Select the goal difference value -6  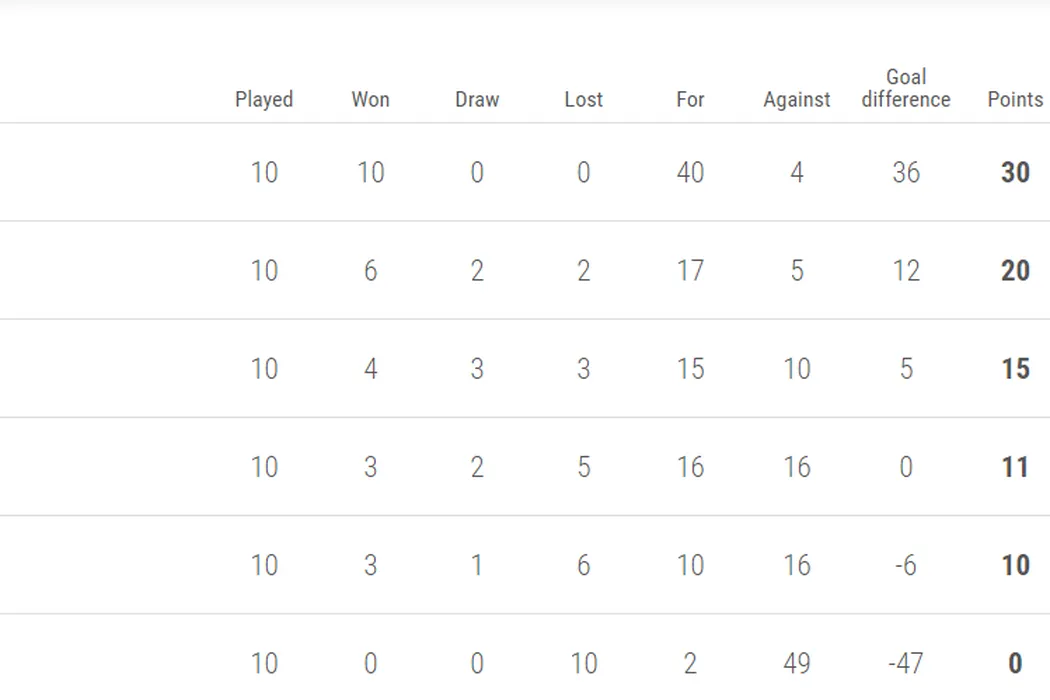point(904,565)
